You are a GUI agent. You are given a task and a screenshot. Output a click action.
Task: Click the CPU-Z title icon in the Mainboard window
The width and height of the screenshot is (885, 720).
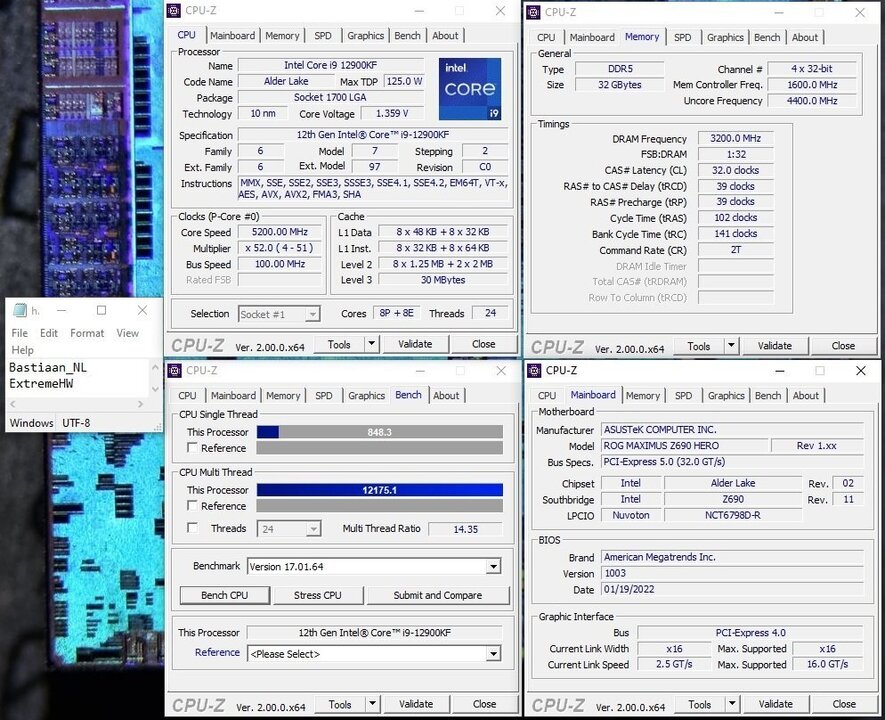coord(535,370)
